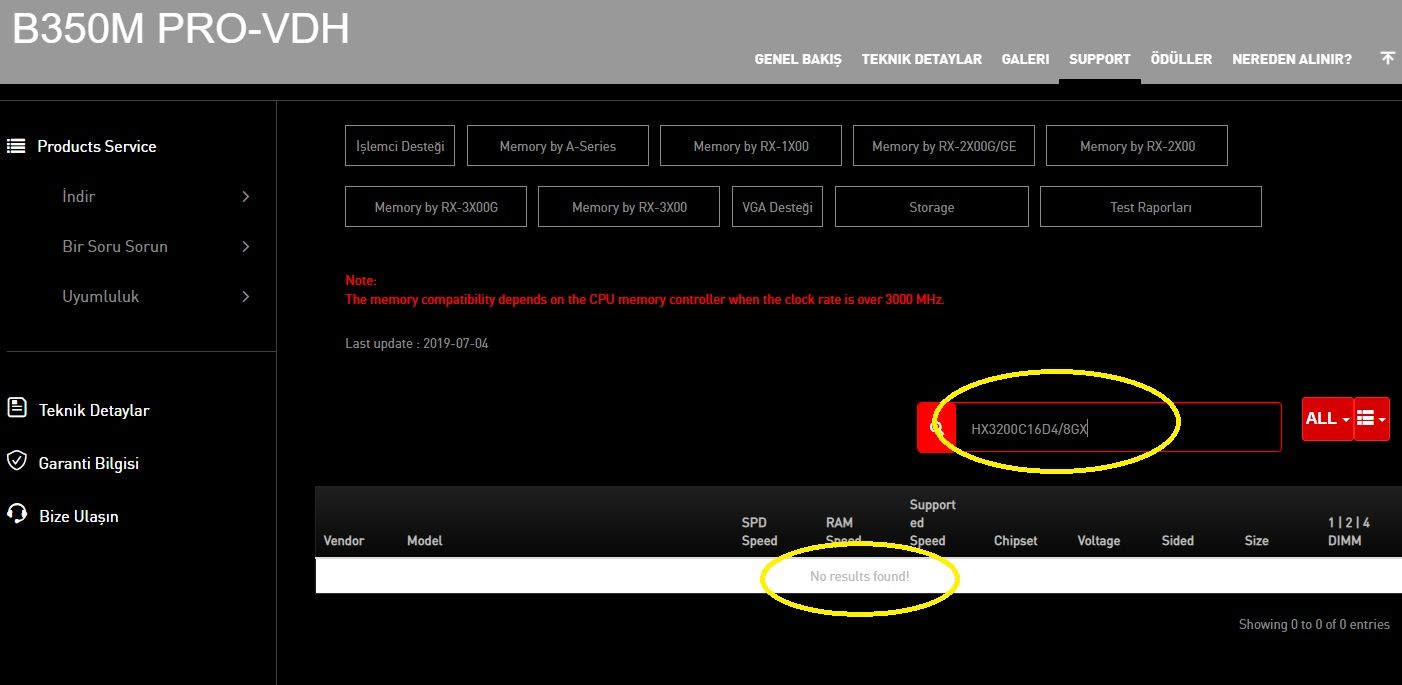Click the red search magnifier icon
Image resolution: width=1402 pixels, height=685 pixels.
(x=936, y=428)
